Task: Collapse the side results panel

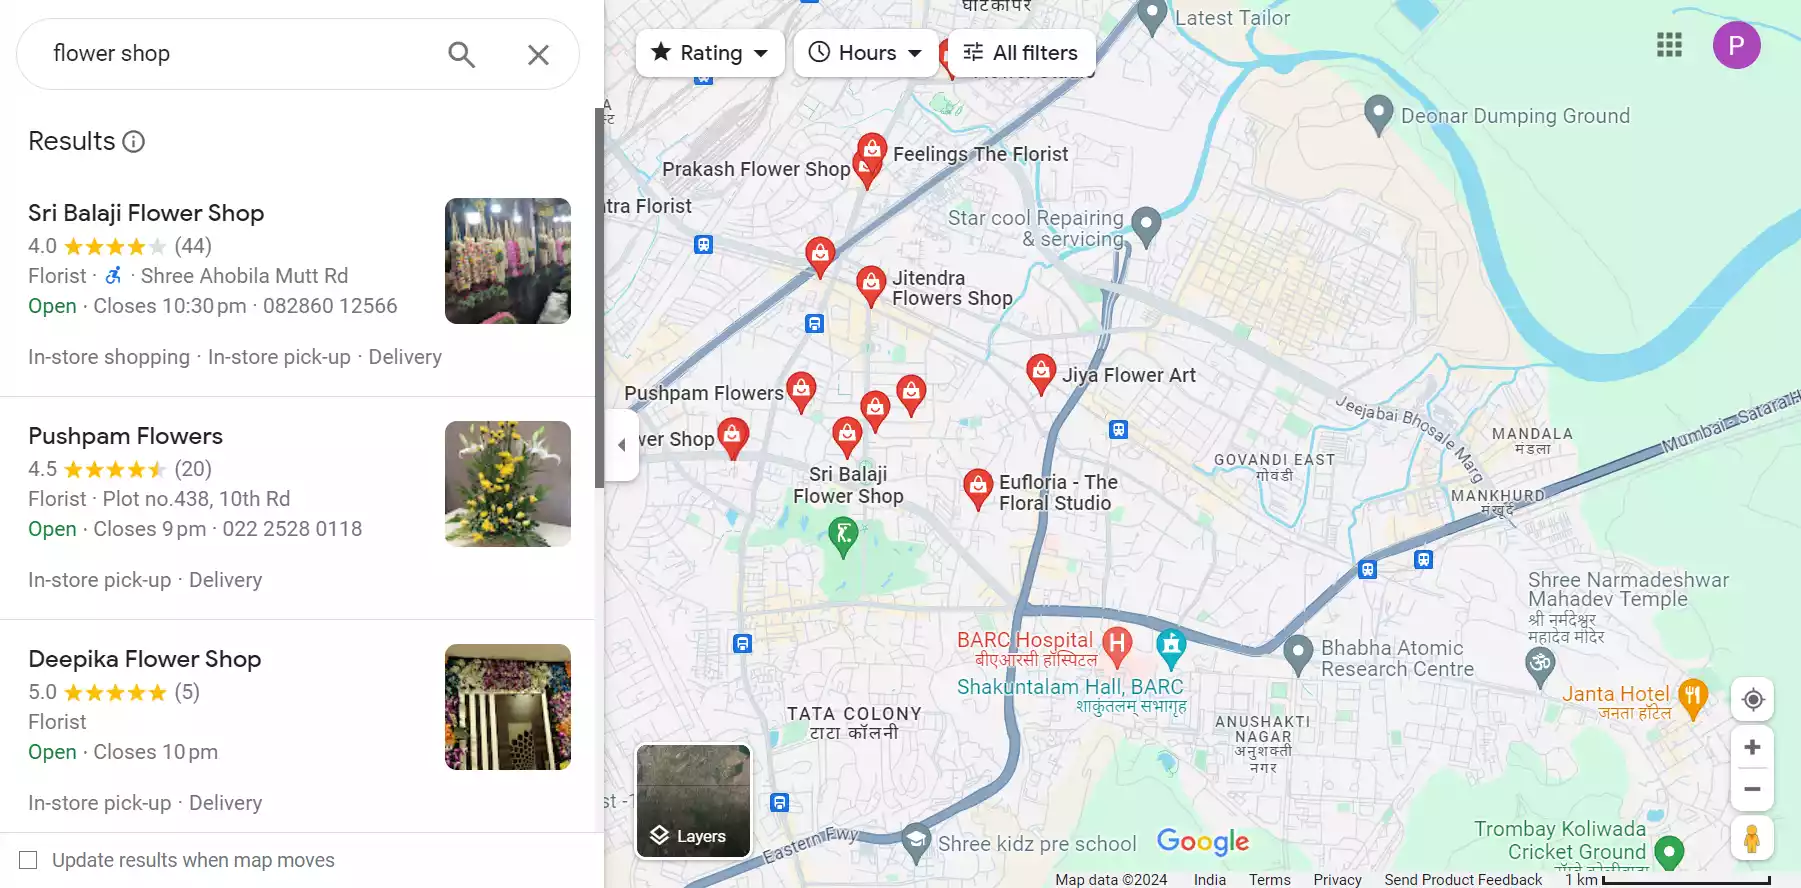Action: [x=622, y=445]
